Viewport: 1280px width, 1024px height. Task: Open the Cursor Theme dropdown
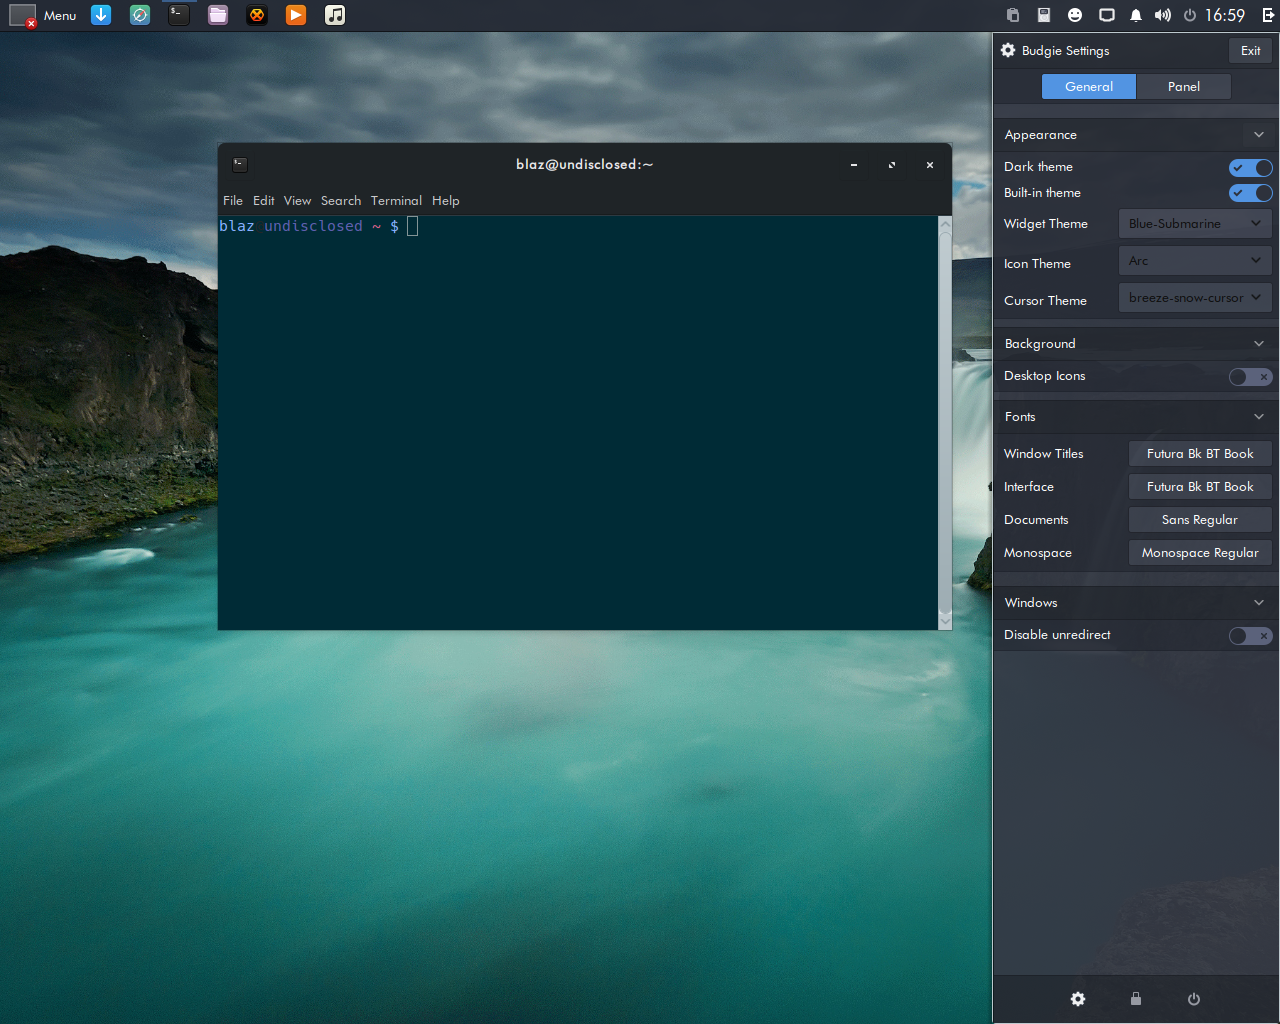pos(1195,297)
